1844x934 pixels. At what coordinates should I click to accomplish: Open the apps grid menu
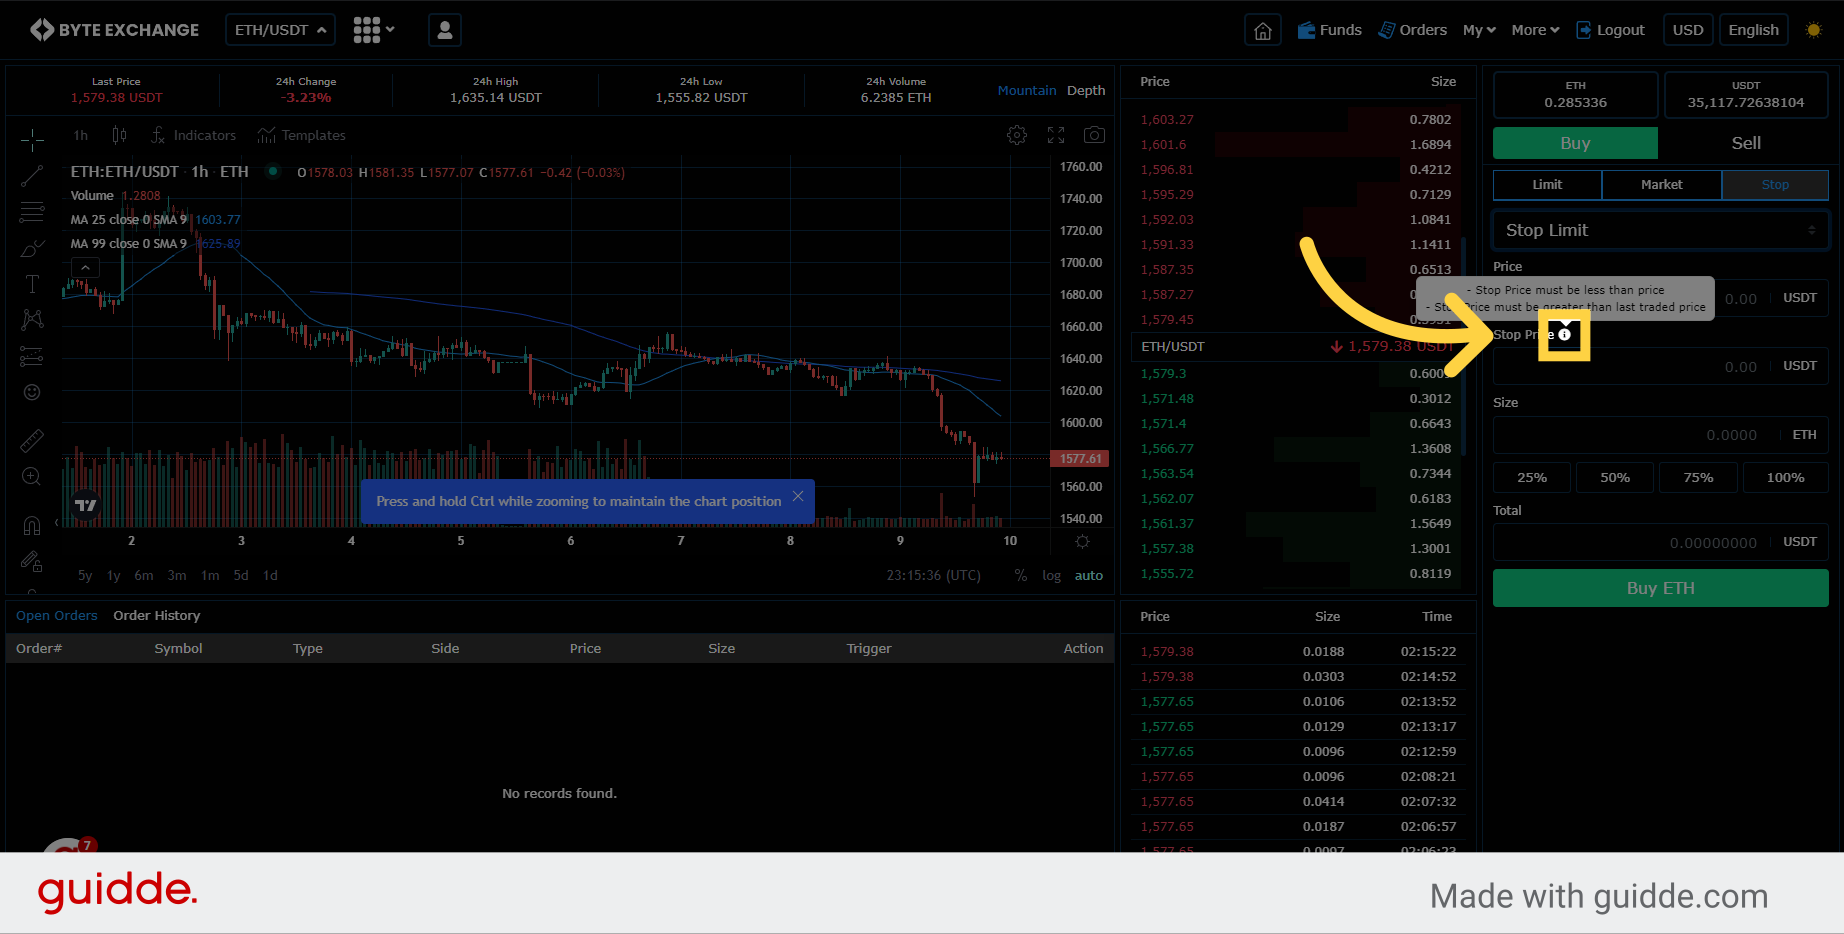373,30
